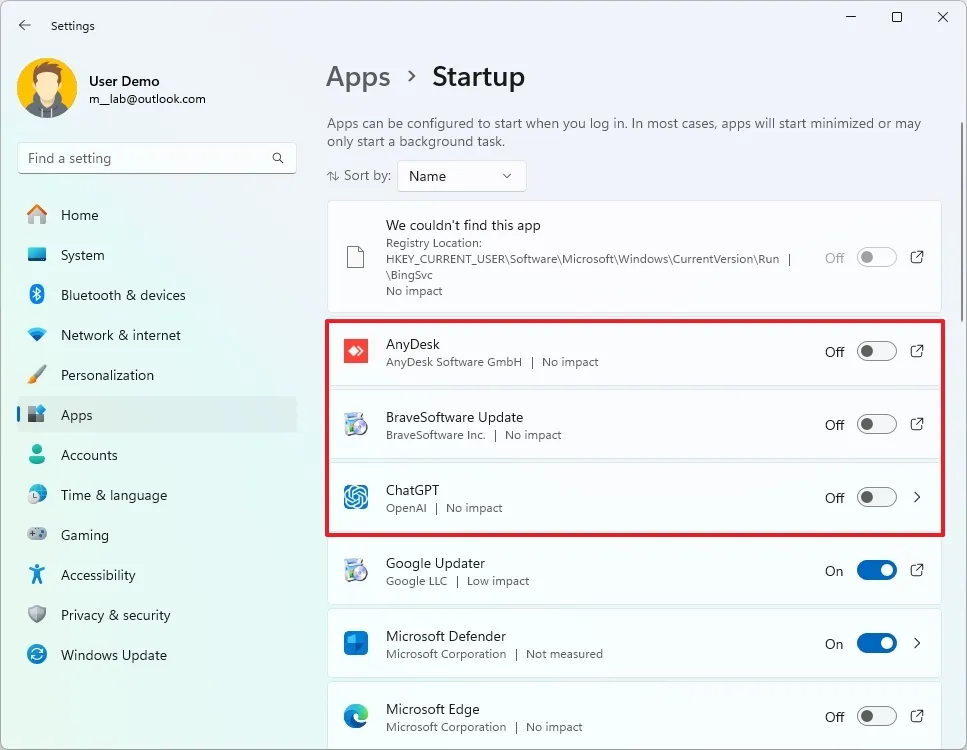Enable AnyDesk at startup
The height and width of the screenshot is (750, 967).
point(876,351)
